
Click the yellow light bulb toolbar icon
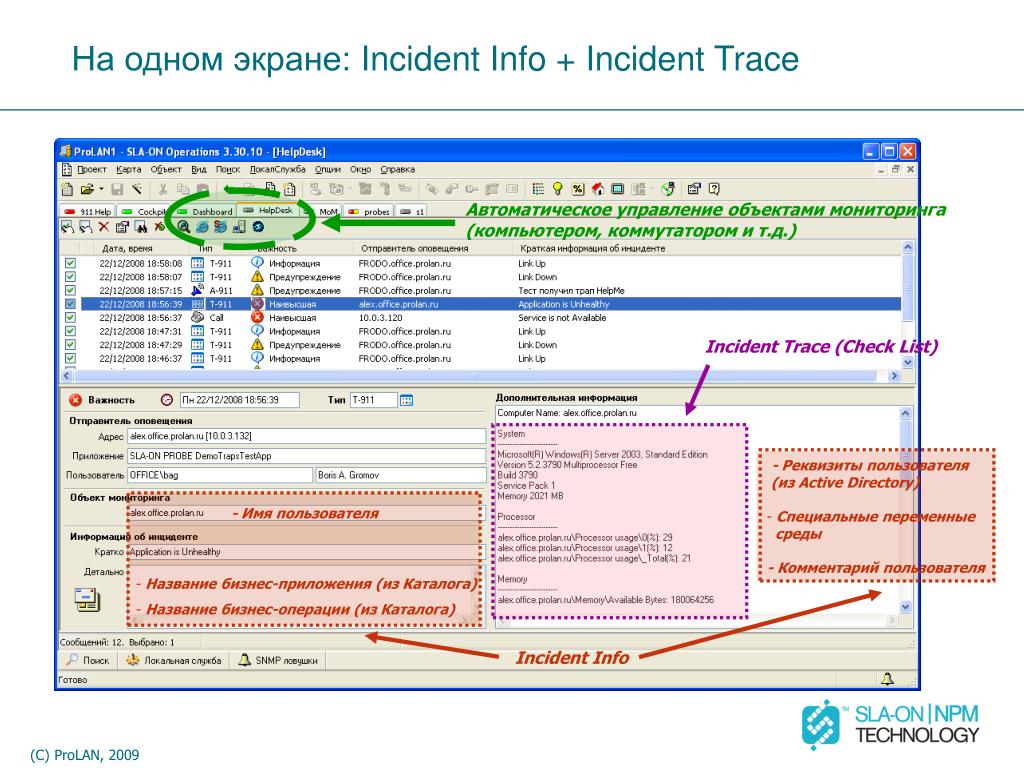tap(558, 189)
